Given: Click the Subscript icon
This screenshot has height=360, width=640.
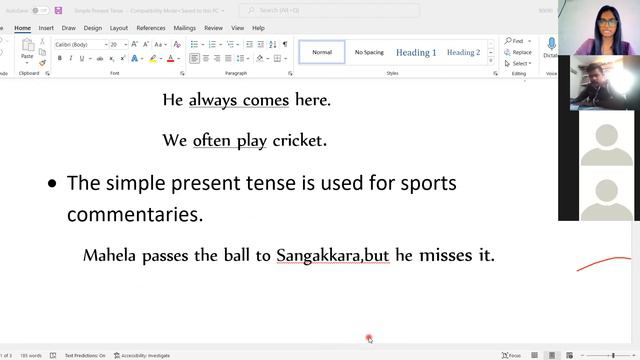Looking at the screenshot, I should click(111, 59).
